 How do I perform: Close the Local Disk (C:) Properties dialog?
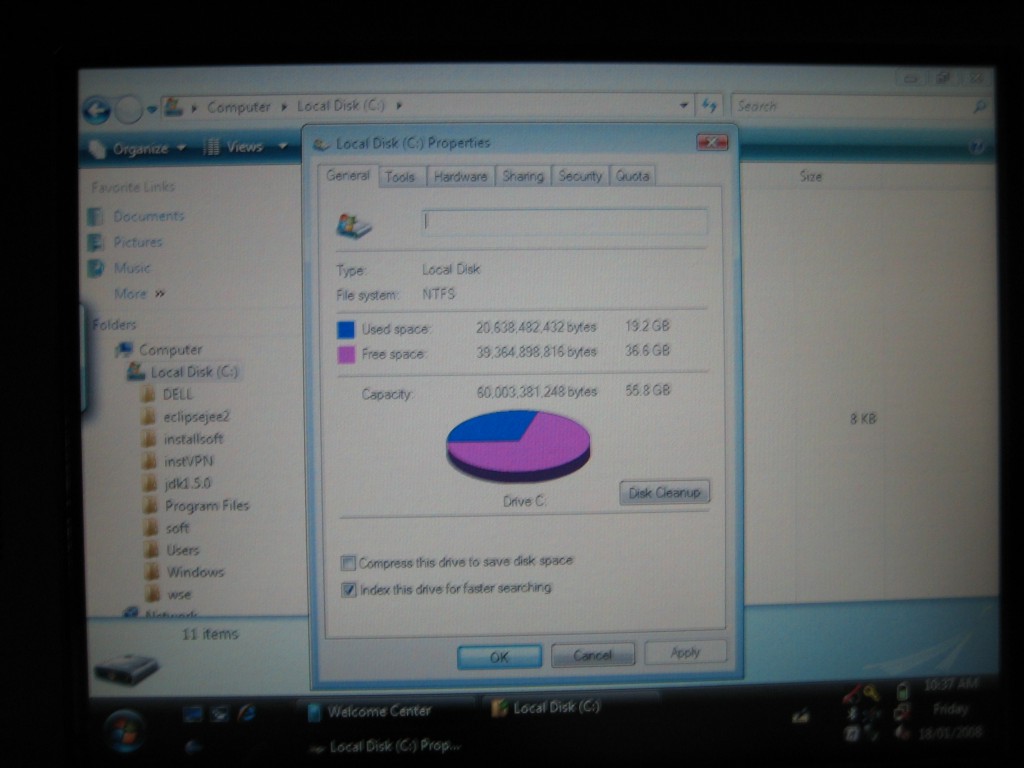coord(712,142)
